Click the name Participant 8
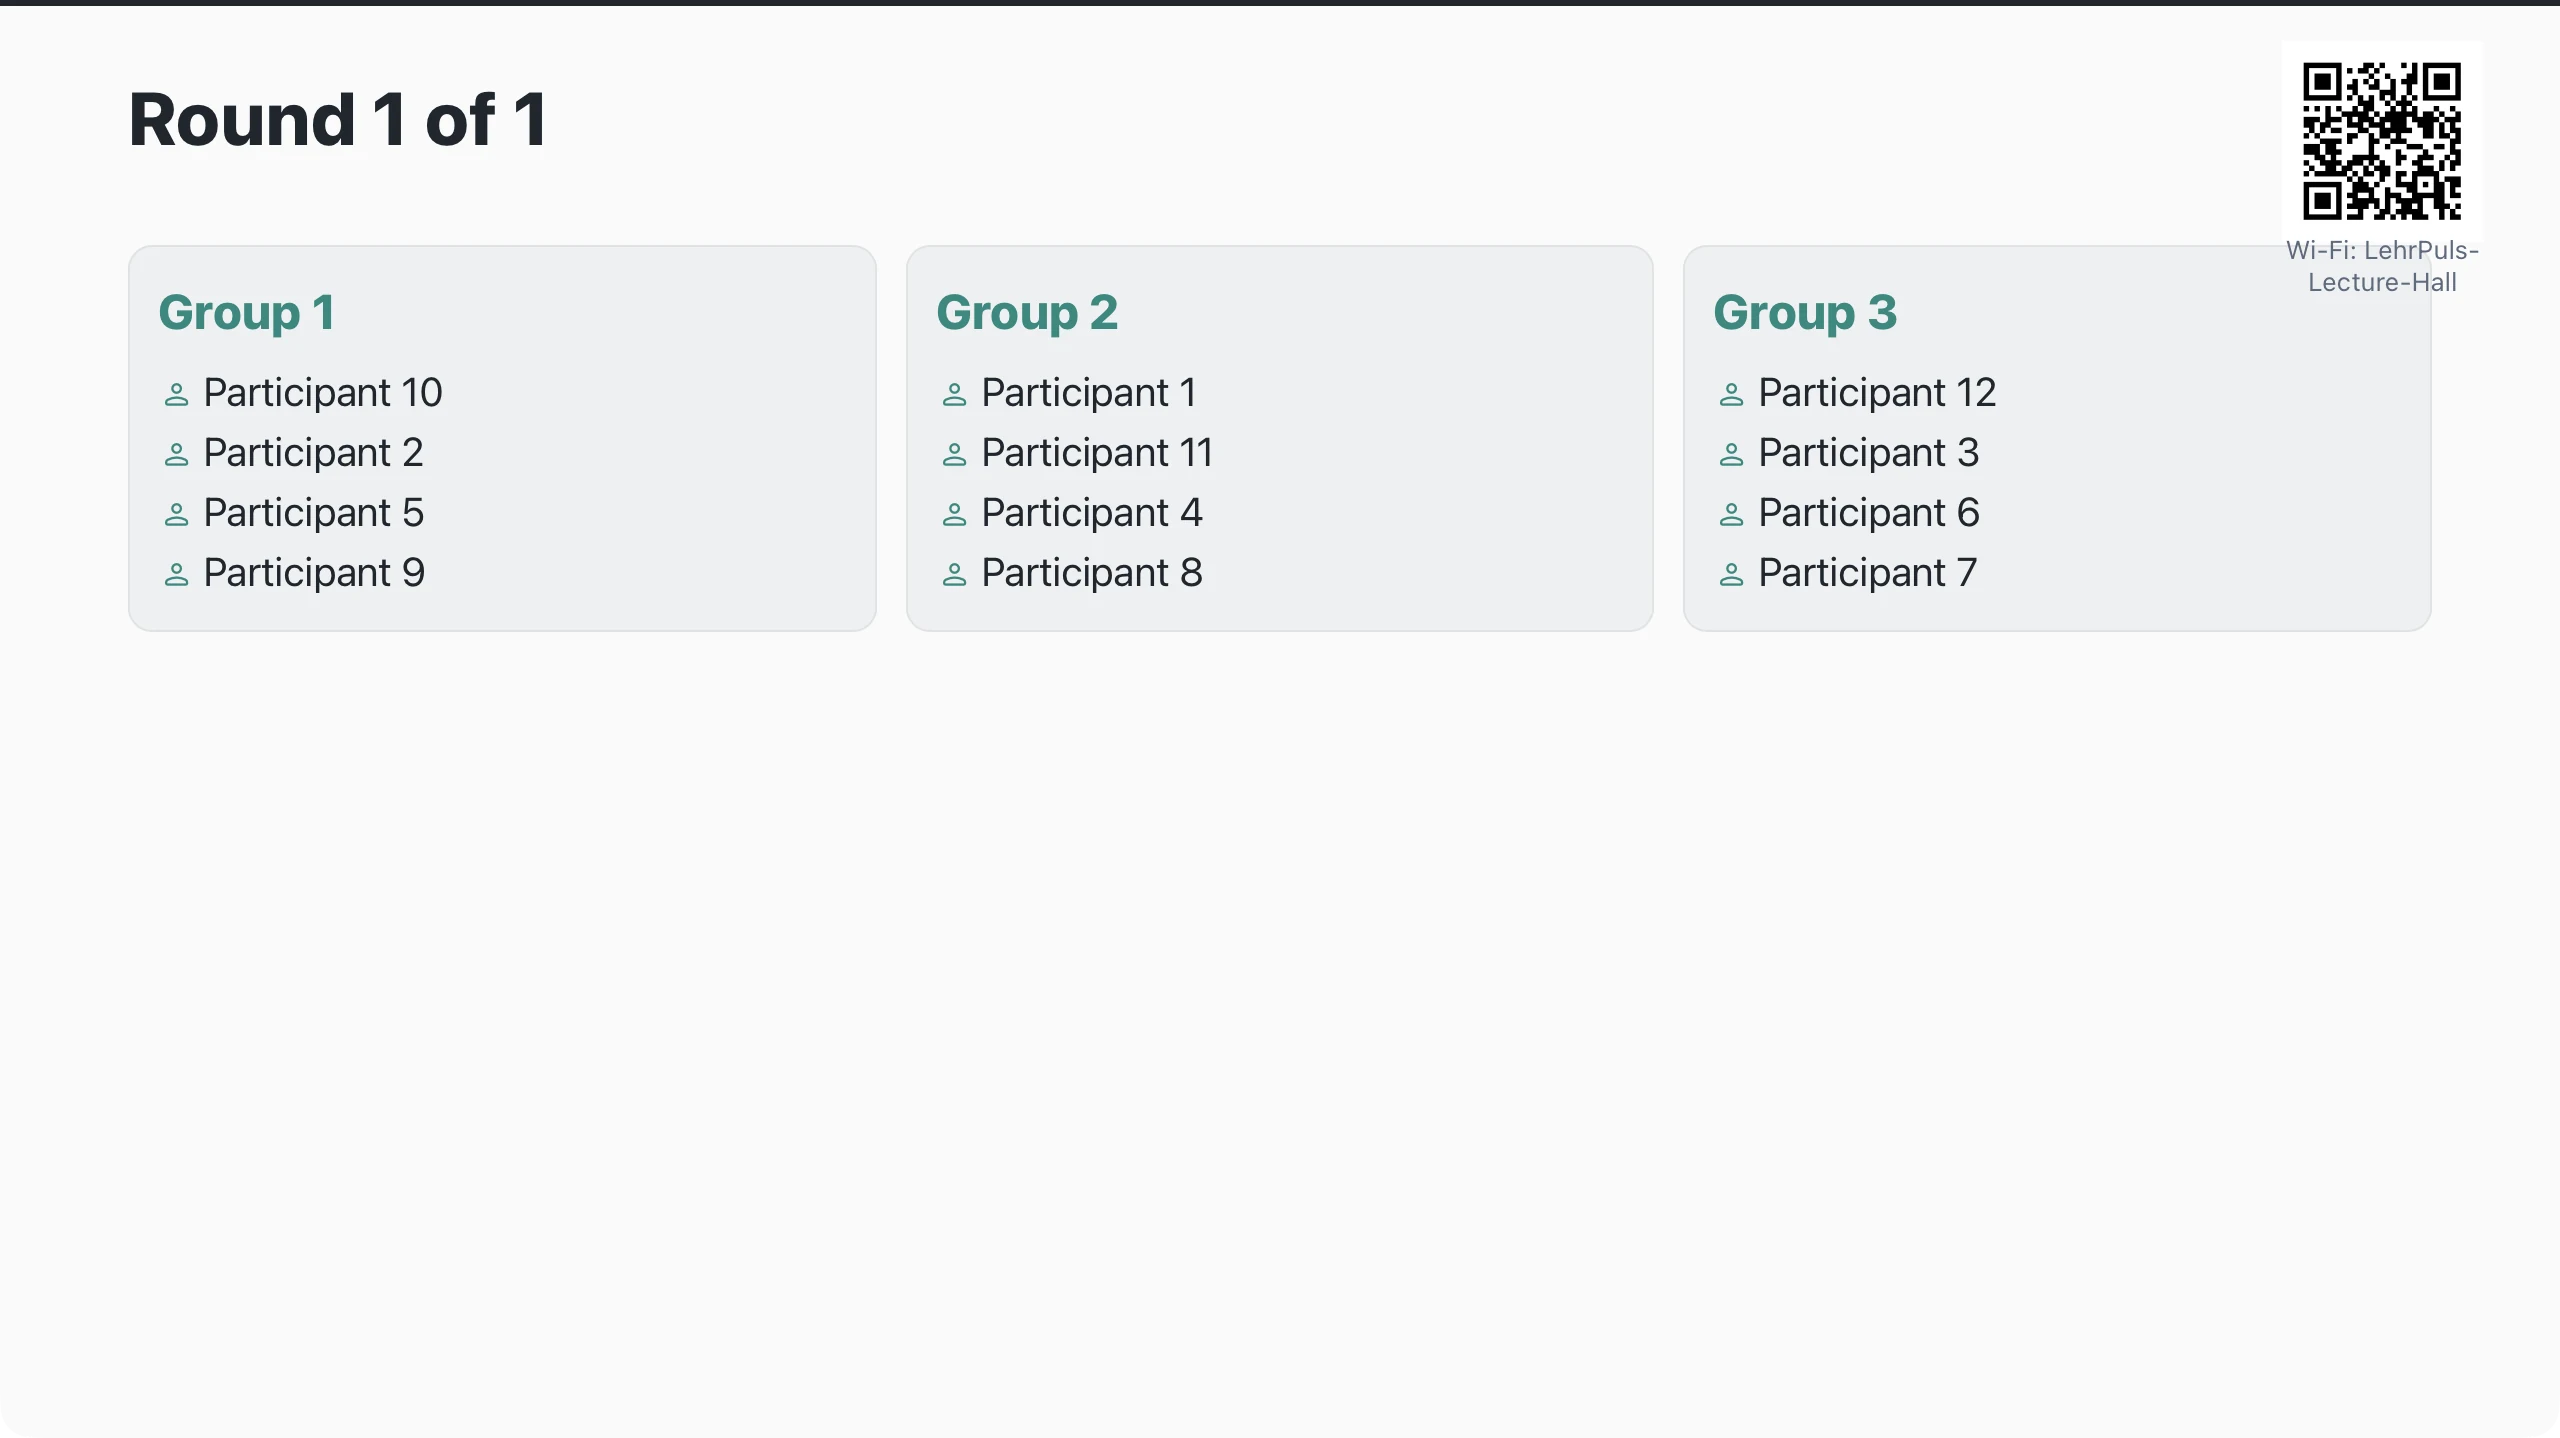Screen dimensions: 2560x1438 tap(1092, 572)
